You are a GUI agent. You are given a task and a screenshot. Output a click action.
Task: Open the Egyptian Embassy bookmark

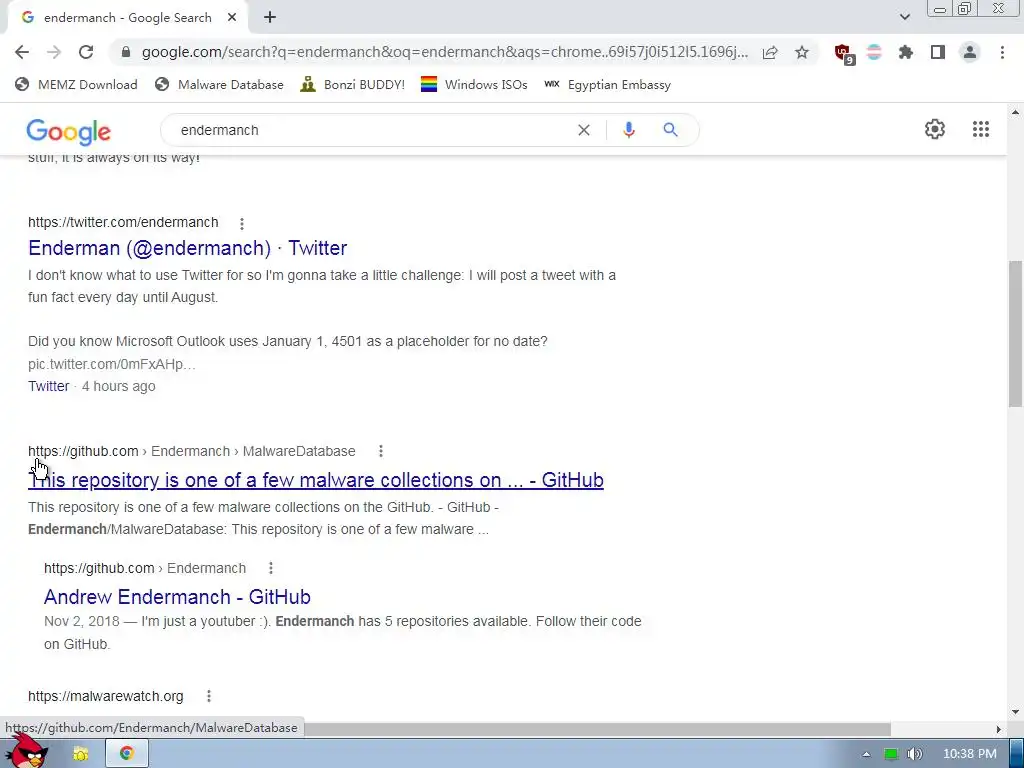[x=607, y=84]
